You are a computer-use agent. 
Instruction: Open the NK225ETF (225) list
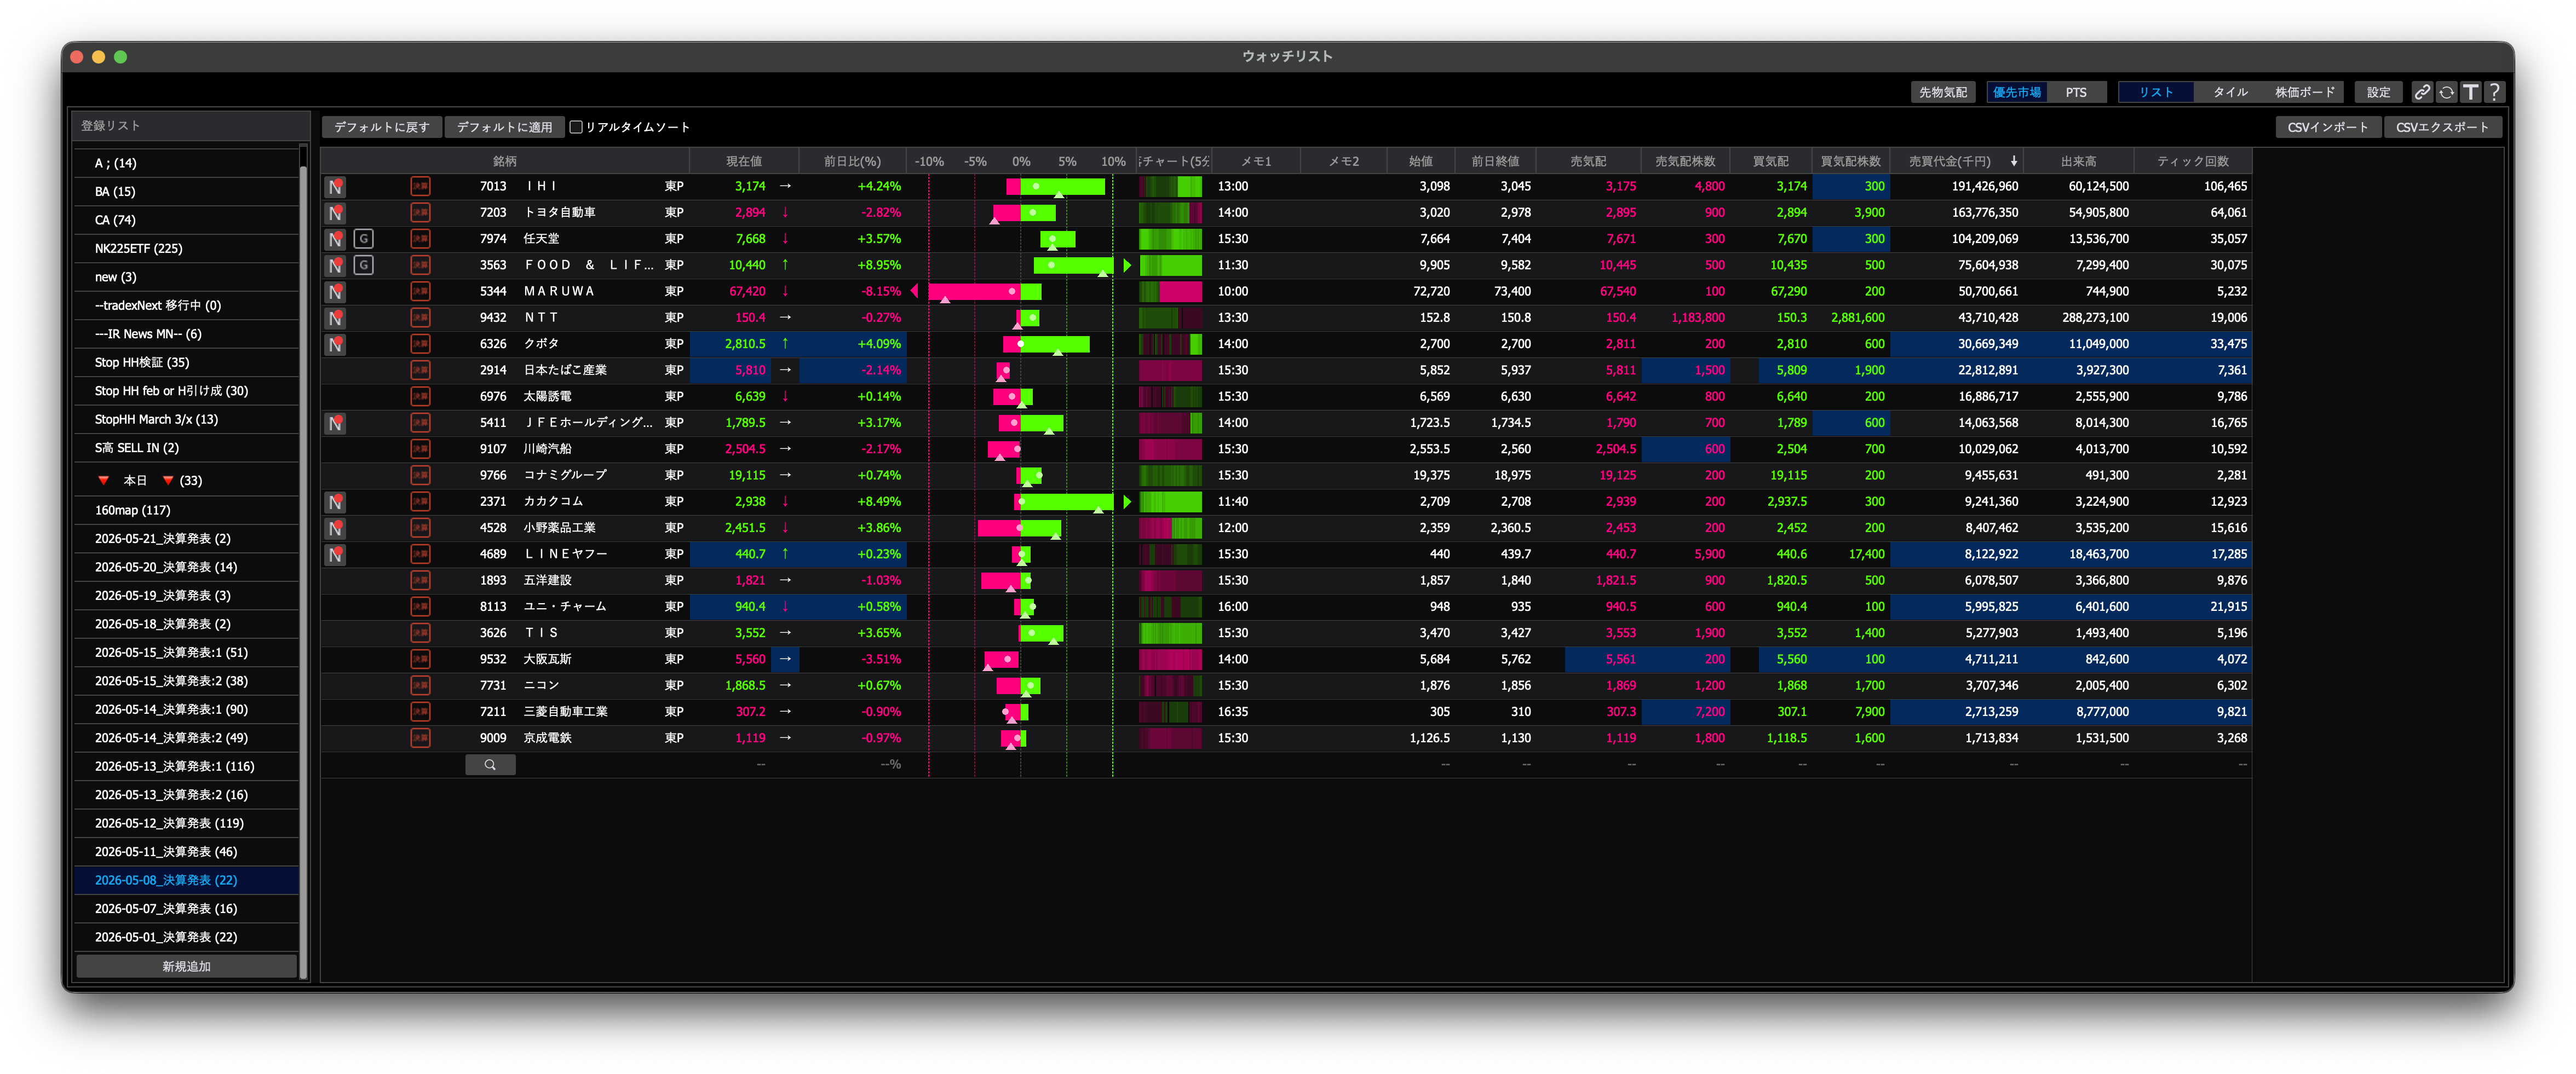point(186,248)
